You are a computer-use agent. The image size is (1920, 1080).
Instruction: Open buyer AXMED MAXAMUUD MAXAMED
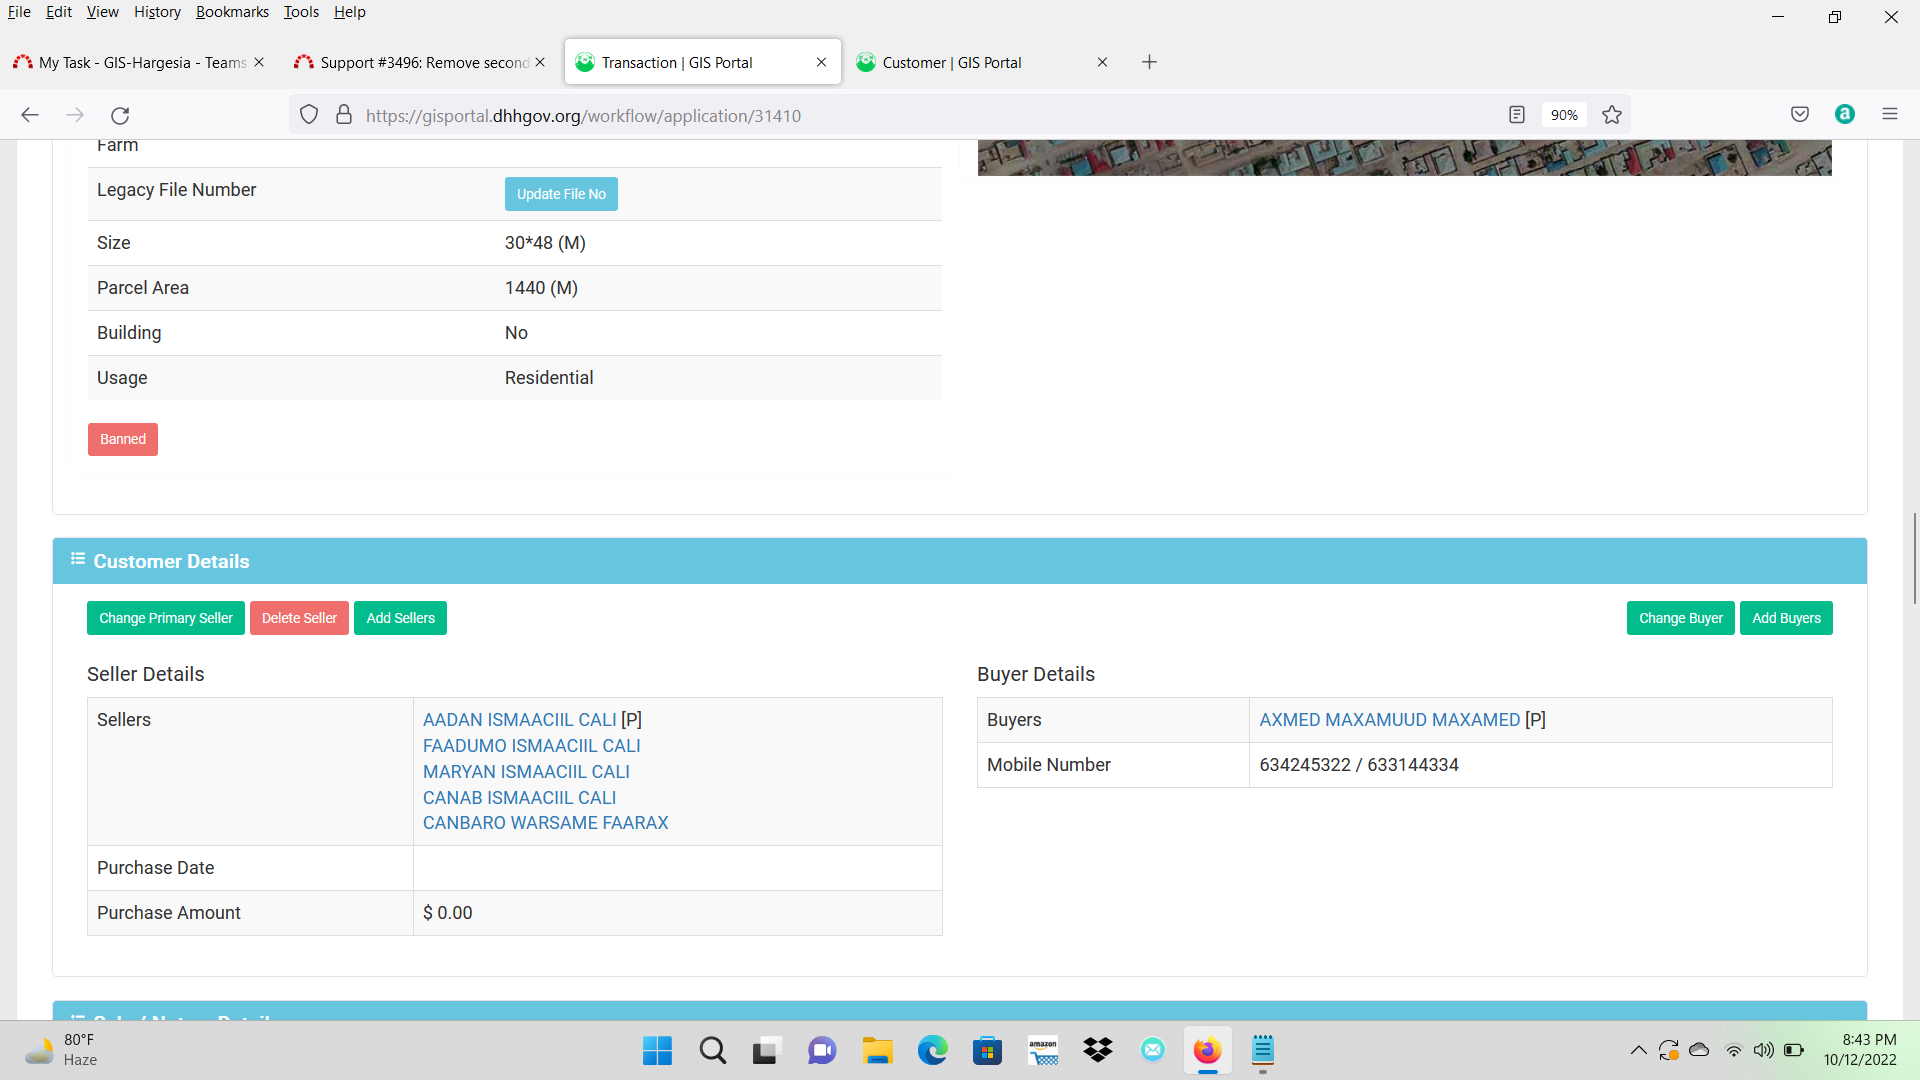coord(1389,720)
